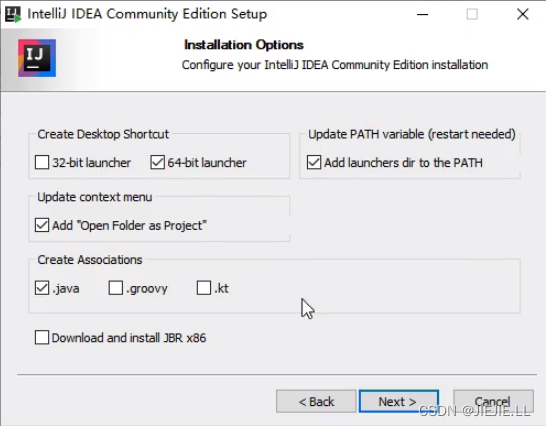The height and width of the screenshot is (426, 546).
Task: Click the Installation Options heading
Action: (244, 45)
